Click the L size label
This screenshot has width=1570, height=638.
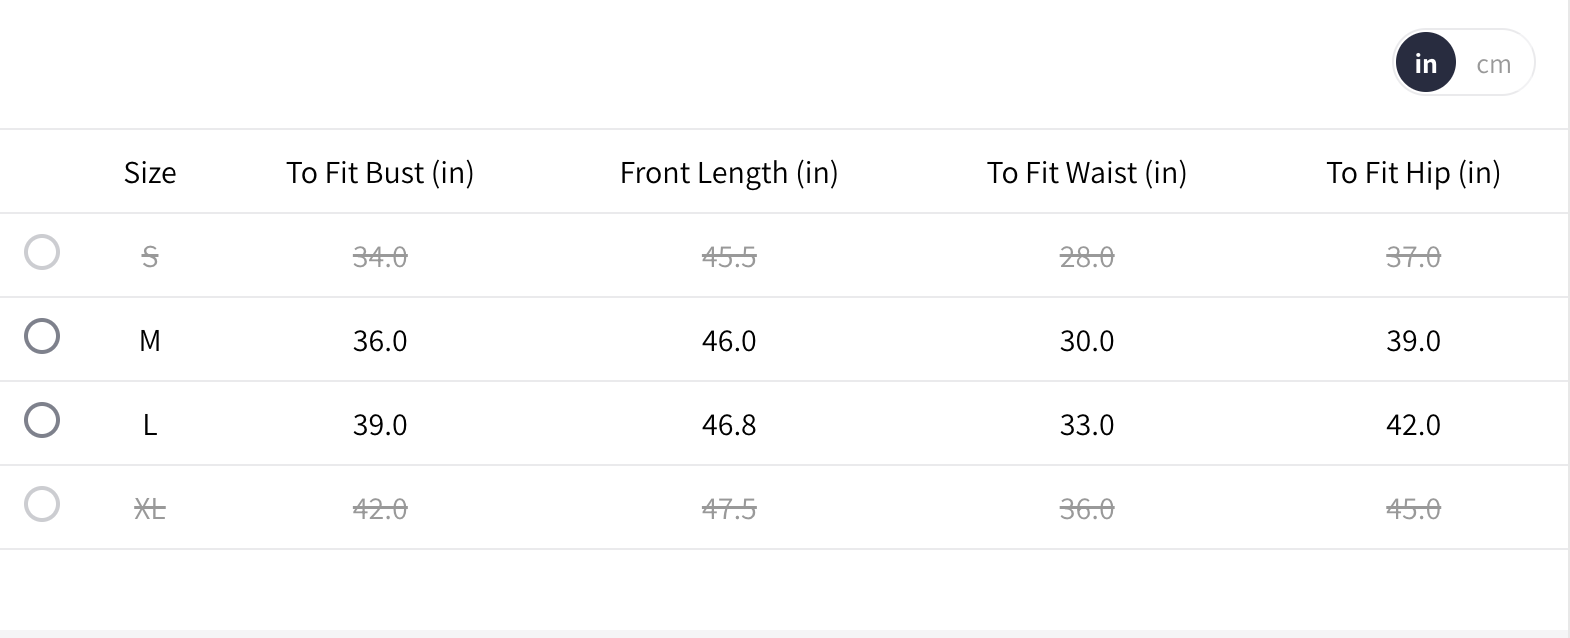(150, 425)
